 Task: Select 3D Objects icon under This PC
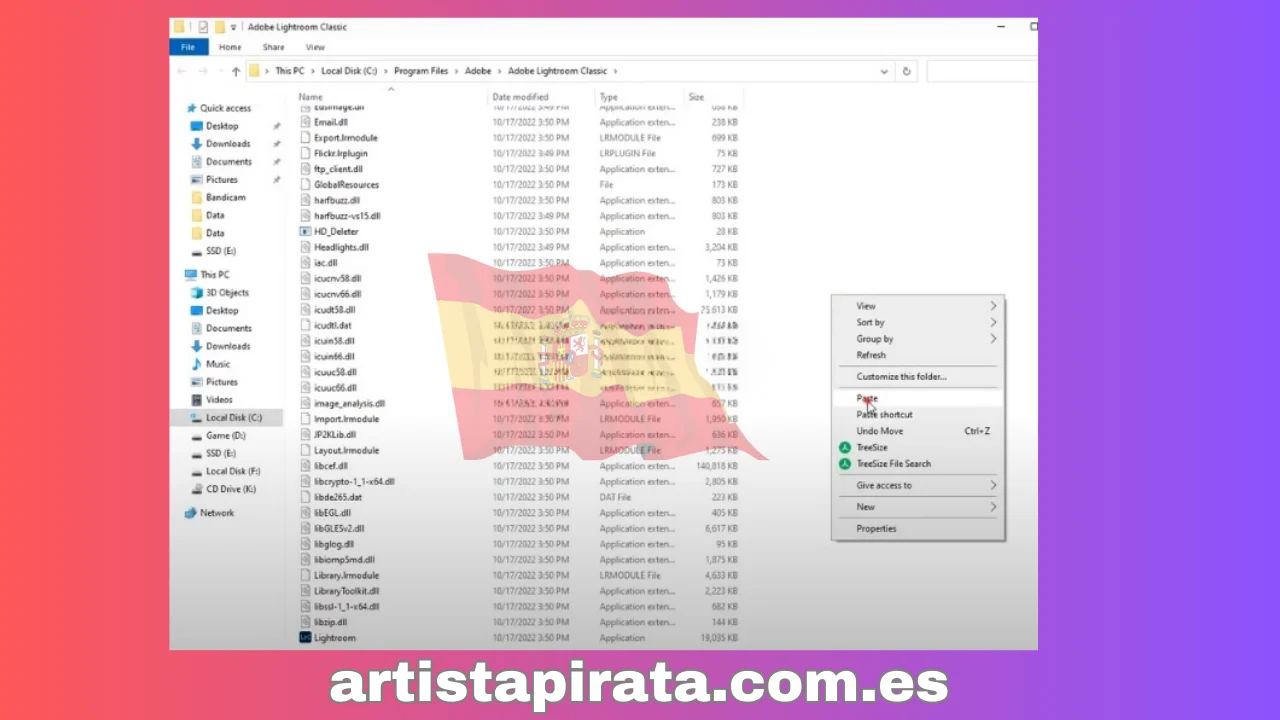197,293
